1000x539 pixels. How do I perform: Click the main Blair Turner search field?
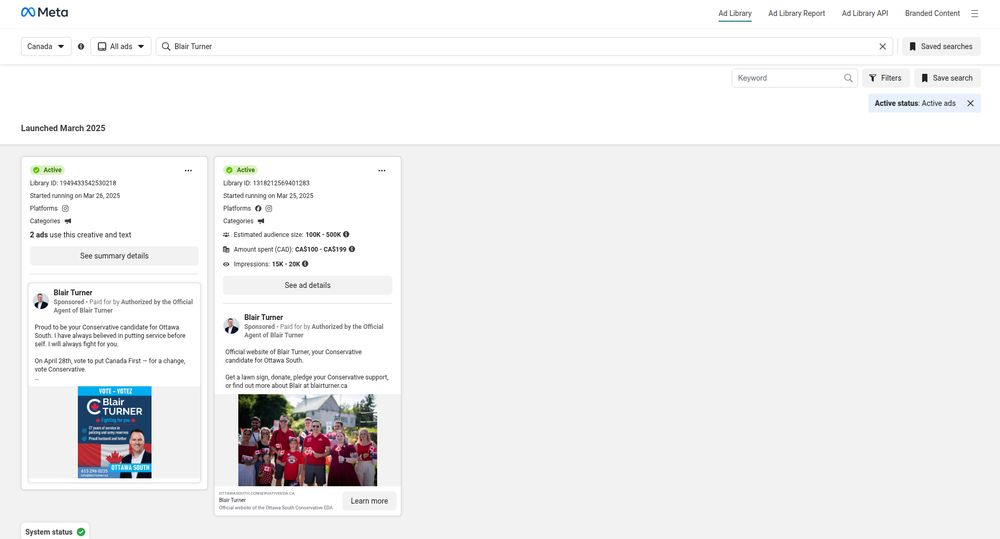523,47
